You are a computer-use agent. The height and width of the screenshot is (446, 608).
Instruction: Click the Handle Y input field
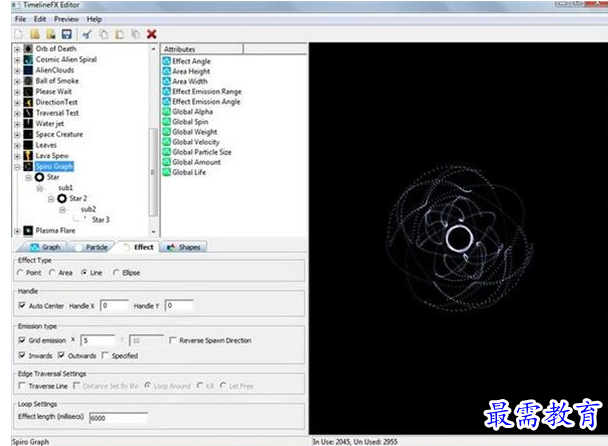point(179,306)
